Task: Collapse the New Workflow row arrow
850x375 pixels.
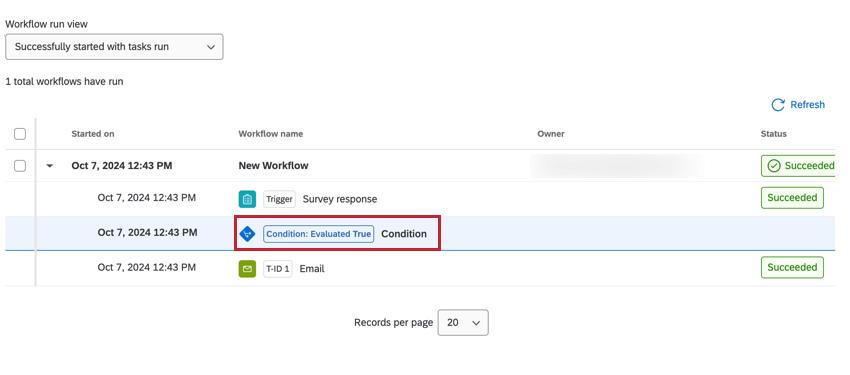Action: 50,166
